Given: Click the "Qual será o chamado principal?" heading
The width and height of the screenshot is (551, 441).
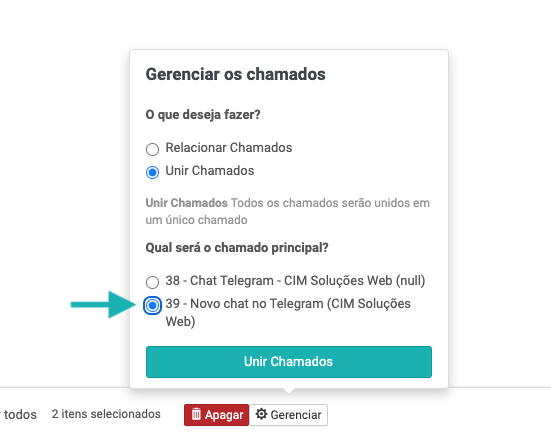Looking at the screenshot, I should pos(237,248).
